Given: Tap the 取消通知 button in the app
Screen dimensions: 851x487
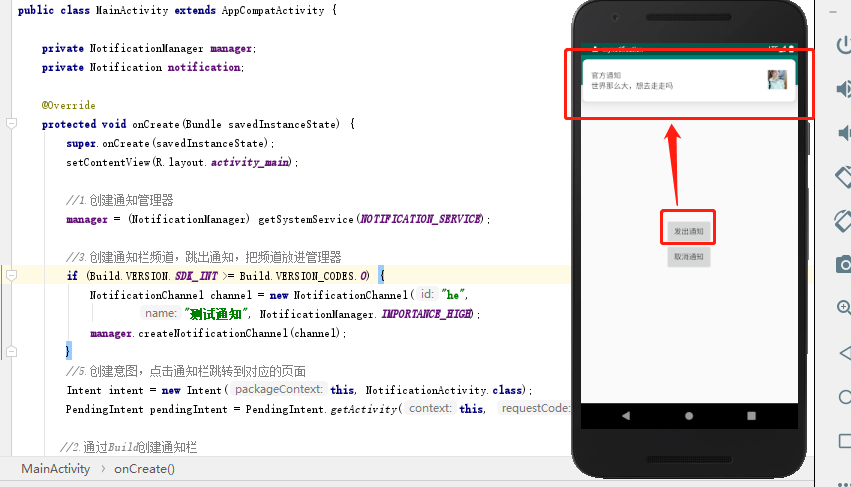Looking at the screenshot, I should (688, 257).
